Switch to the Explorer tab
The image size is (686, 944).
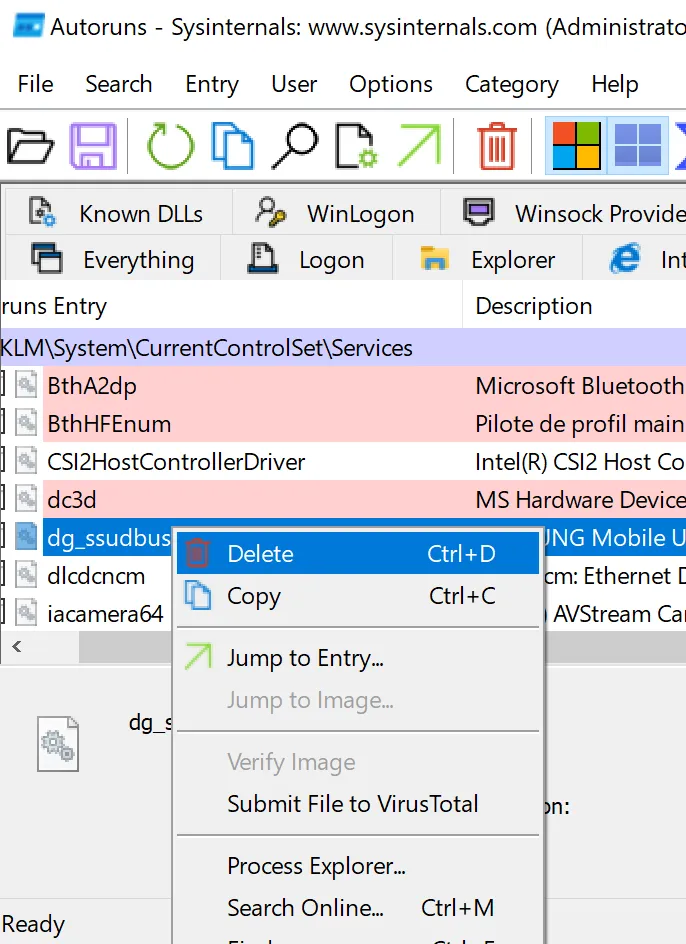coord(487,259)
